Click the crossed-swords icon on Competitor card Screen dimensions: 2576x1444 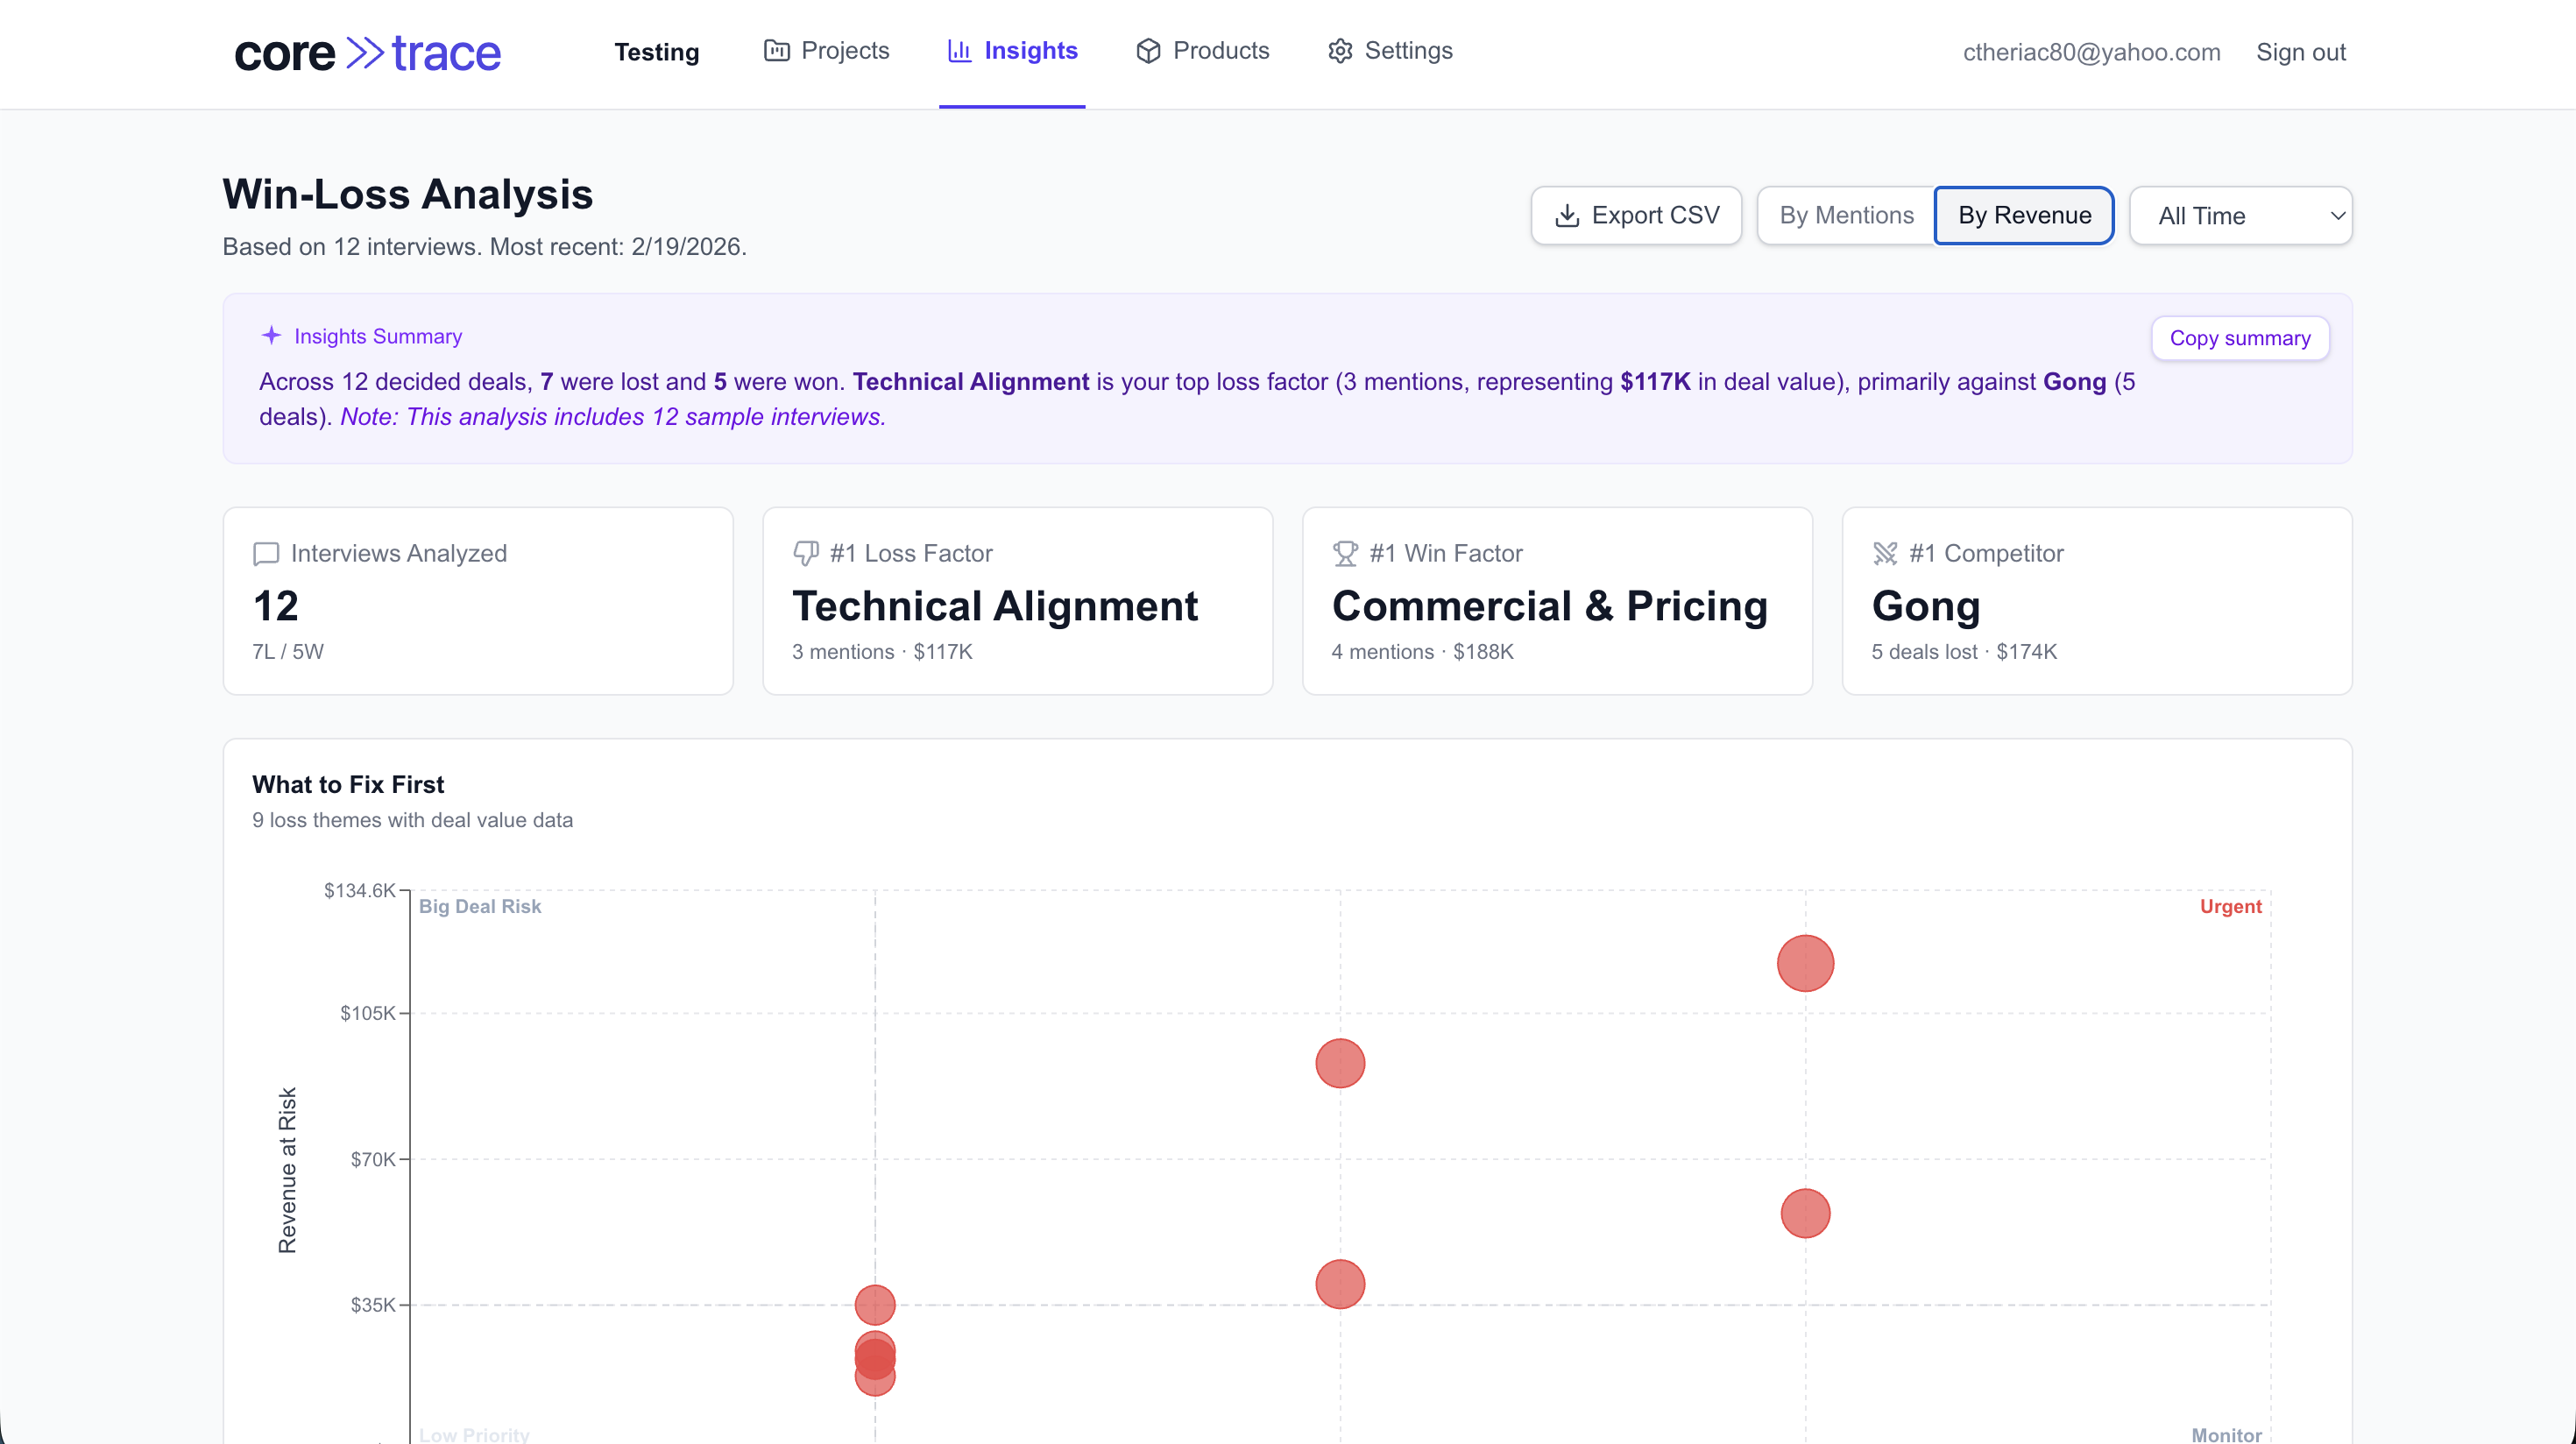click(1885, 553)
